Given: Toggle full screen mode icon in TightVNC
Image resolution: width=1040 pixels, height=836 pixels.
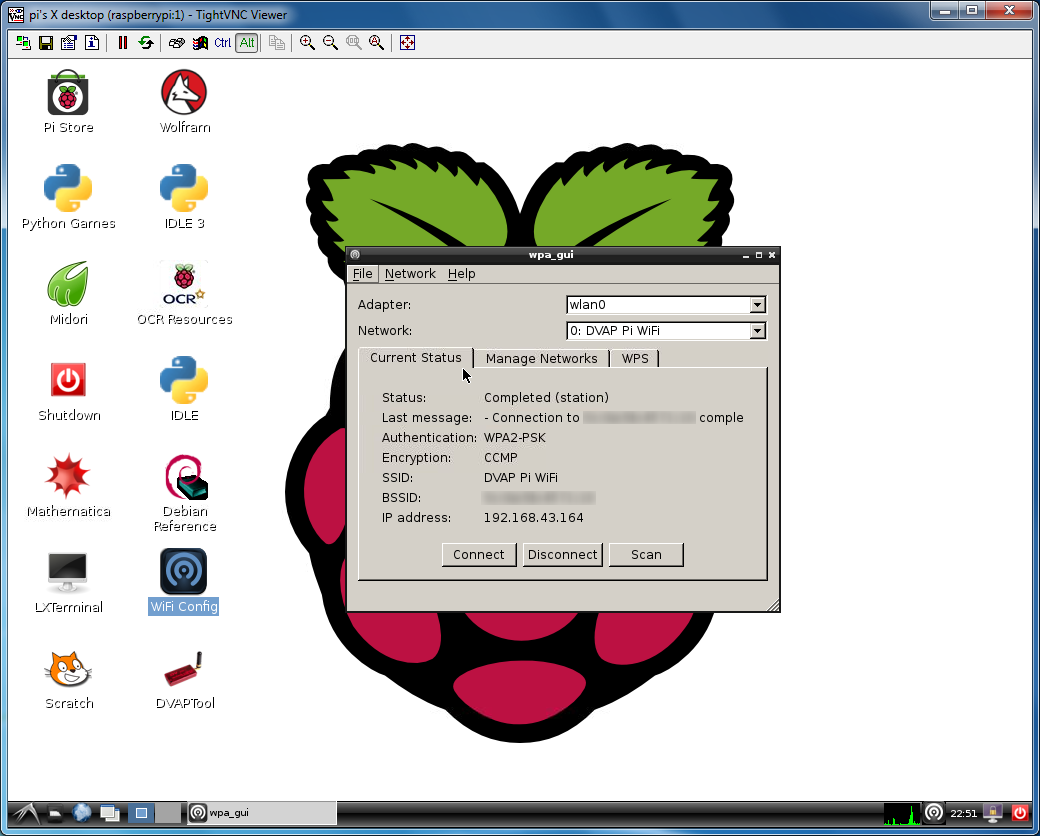Looking at the screenshot, I should (407, 43).
